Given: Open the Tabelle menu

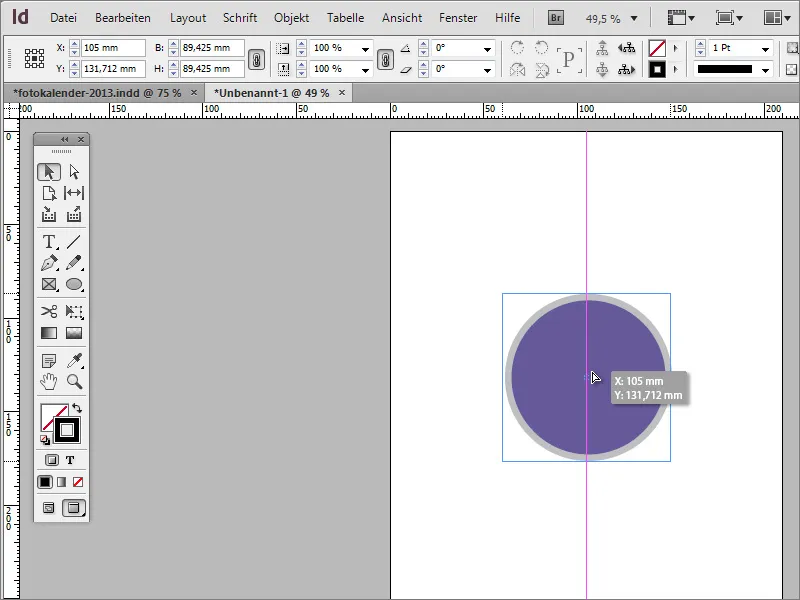Looking at the screenshot, I should coord(345,18).
